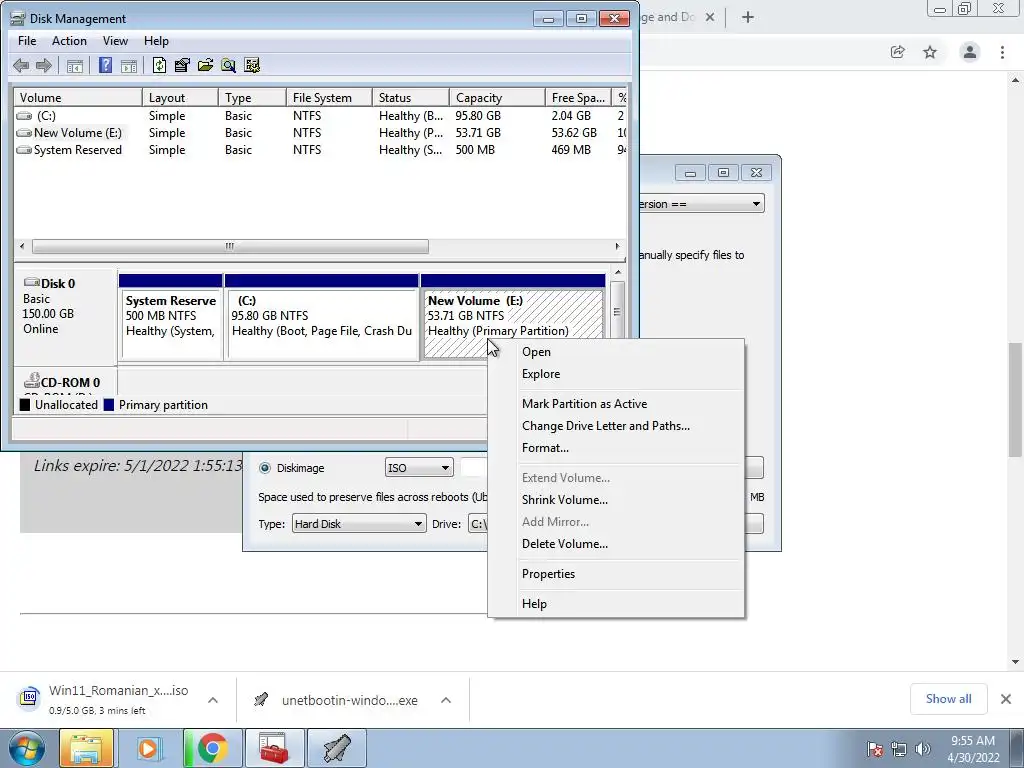Sort by the Capacity column header
The image size is (1024, 768).
coord(497,97)
